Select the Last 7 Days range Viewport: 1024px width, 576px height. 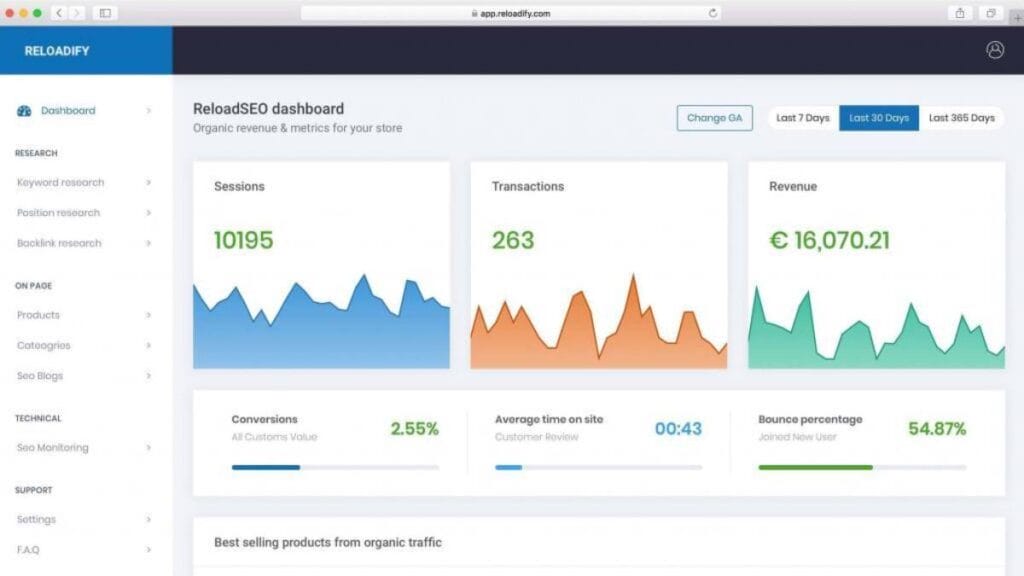pyautogui.click(x=803, y=118)
